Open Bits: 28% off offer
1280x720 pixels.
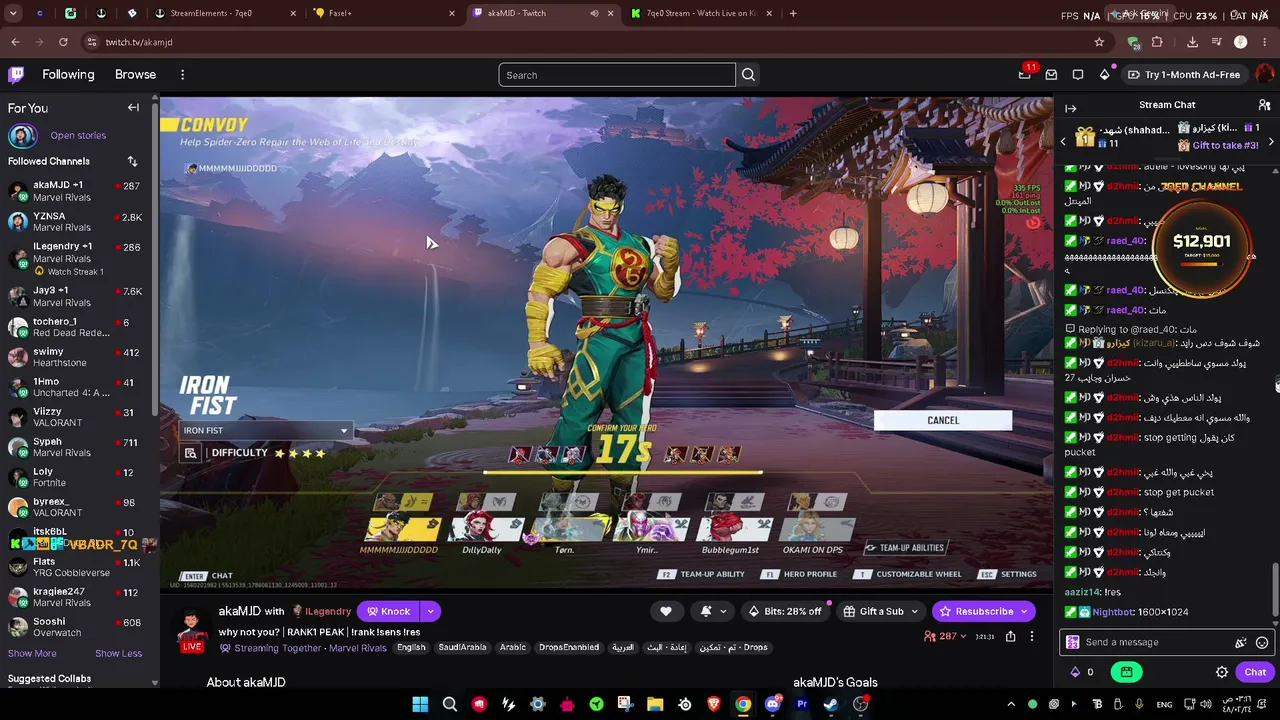click(785, 612)
